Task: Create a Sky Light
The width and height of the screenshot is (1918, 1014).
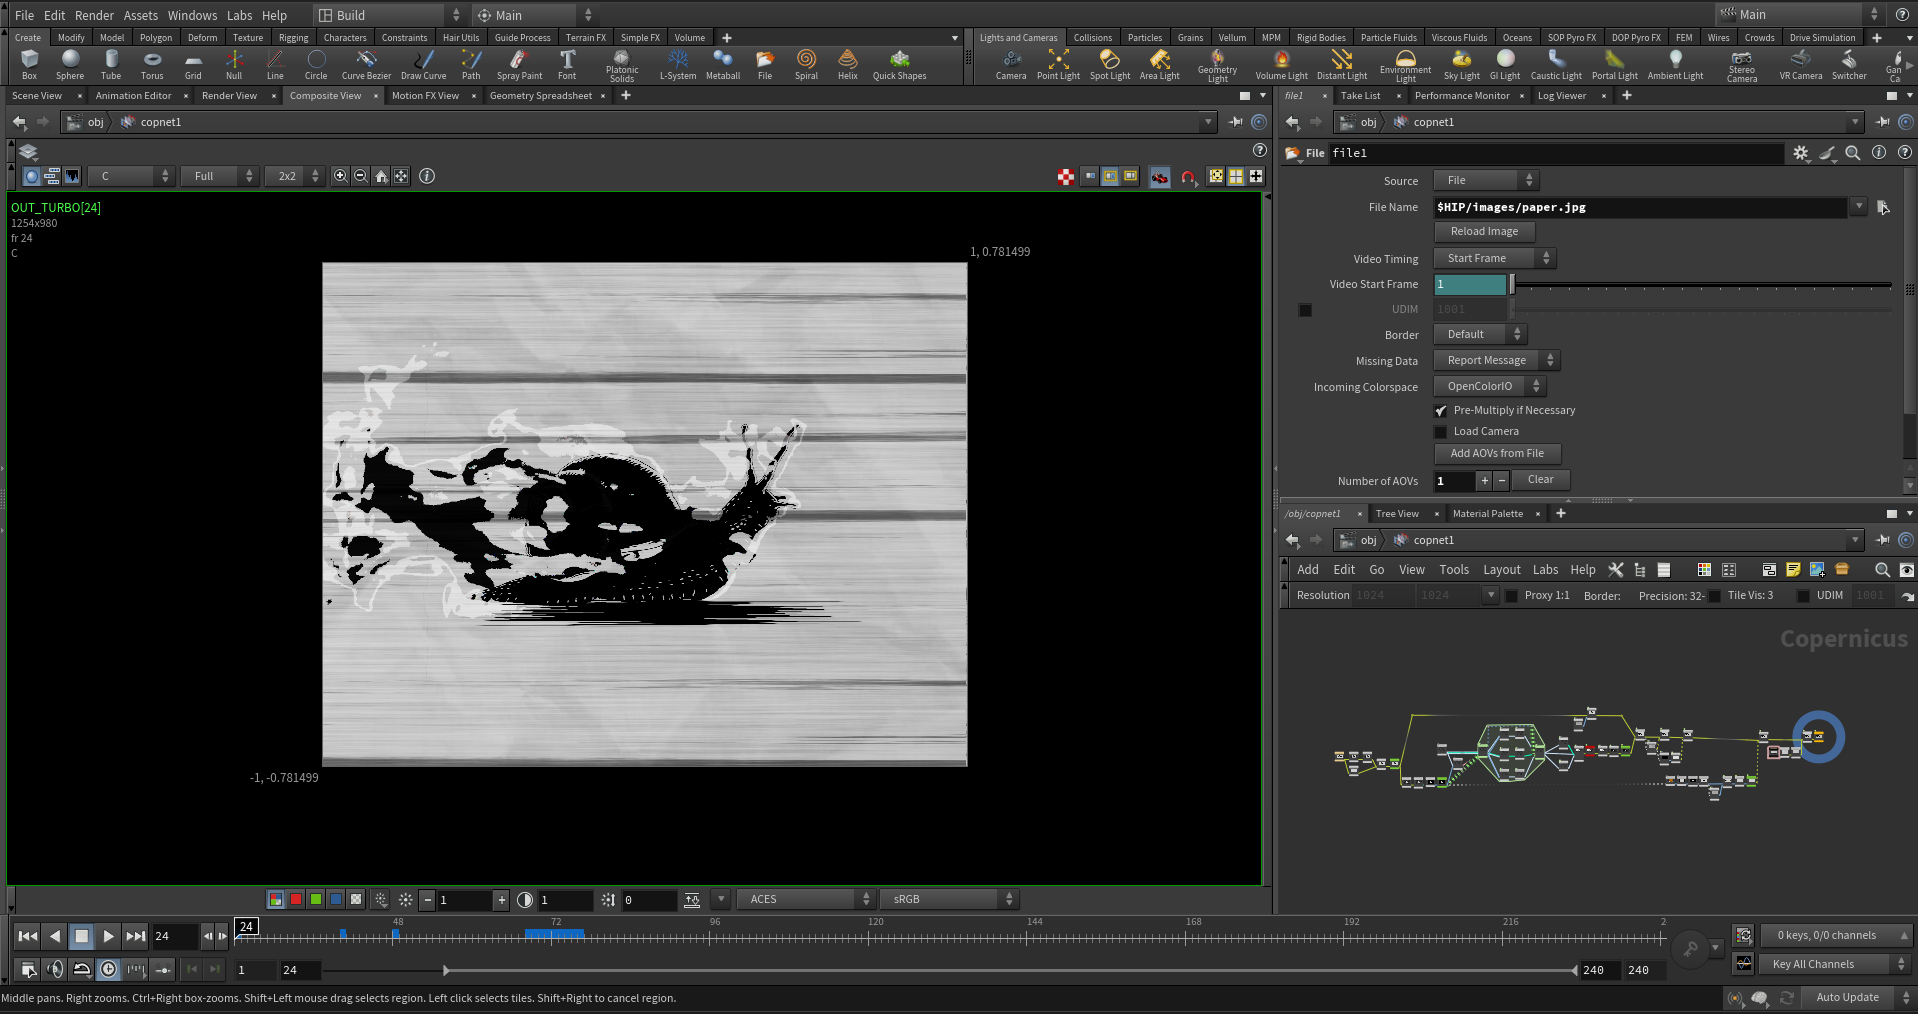Action: (1462, 65)
